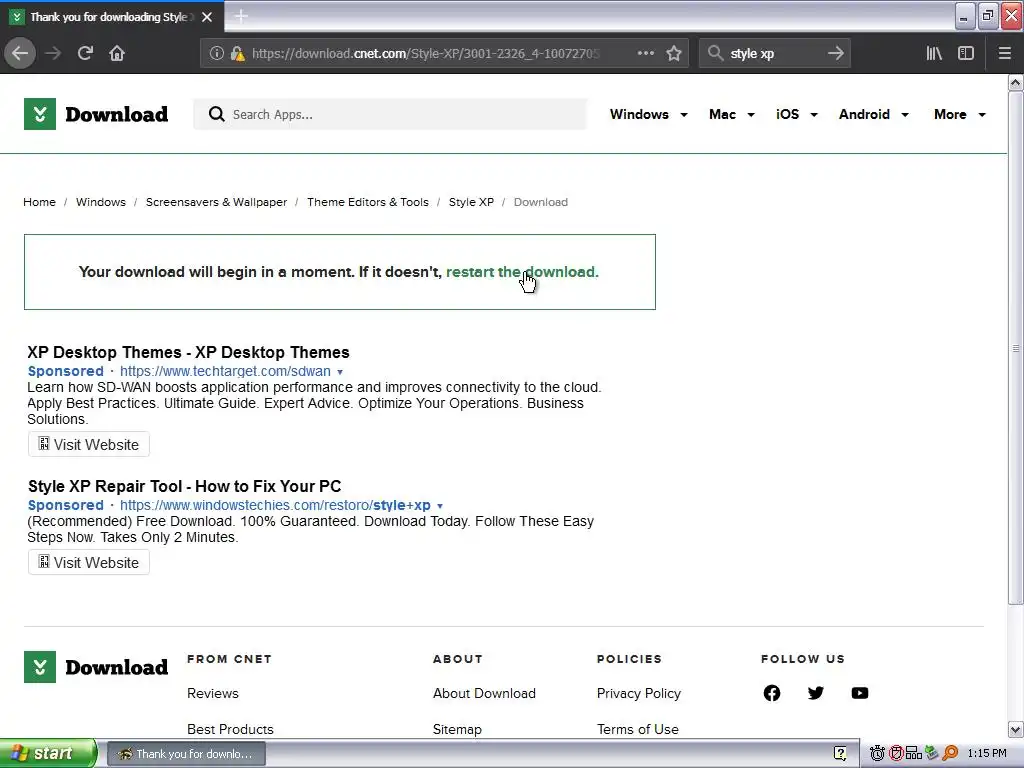This screenshot has height=768, width=1024.
Task: Open the Firefox hamburger menu
Action: pos(1004,53)
